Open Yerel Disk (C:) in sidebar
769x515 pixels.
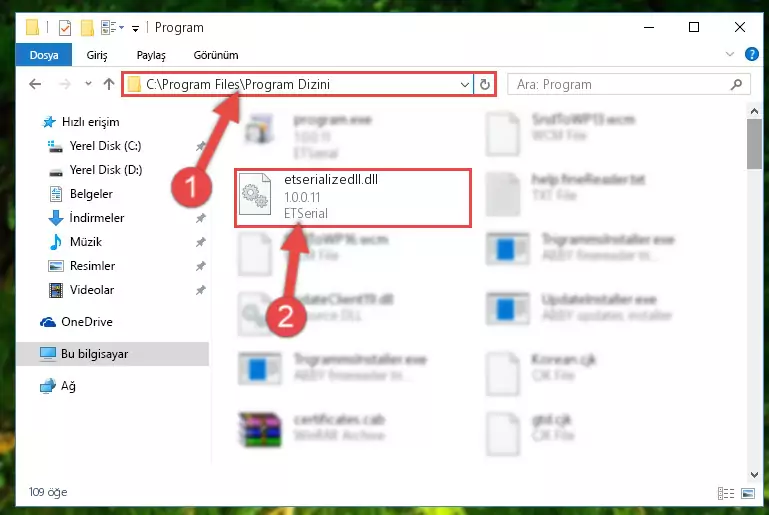click(105, 146)
